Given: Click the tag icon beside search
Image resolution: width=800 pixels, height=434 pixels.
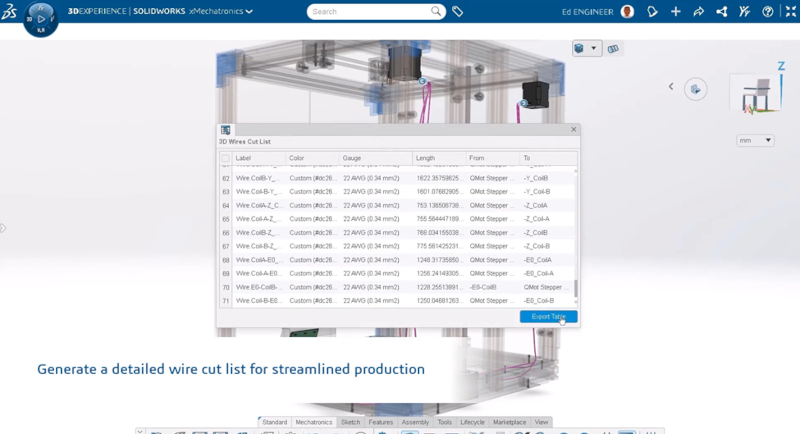Looking at the screenshot, I should tap(458, 12).
